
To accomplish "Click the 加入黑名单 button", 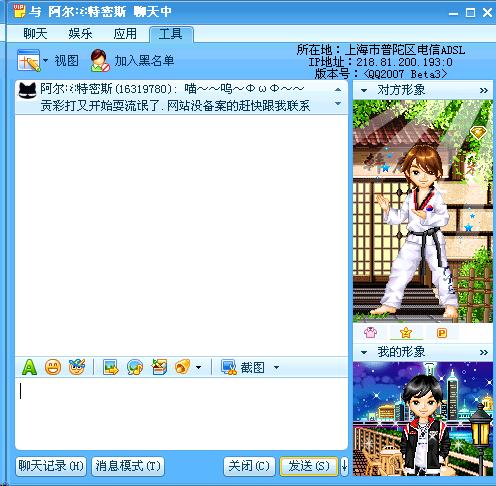I will coord(132,60).
